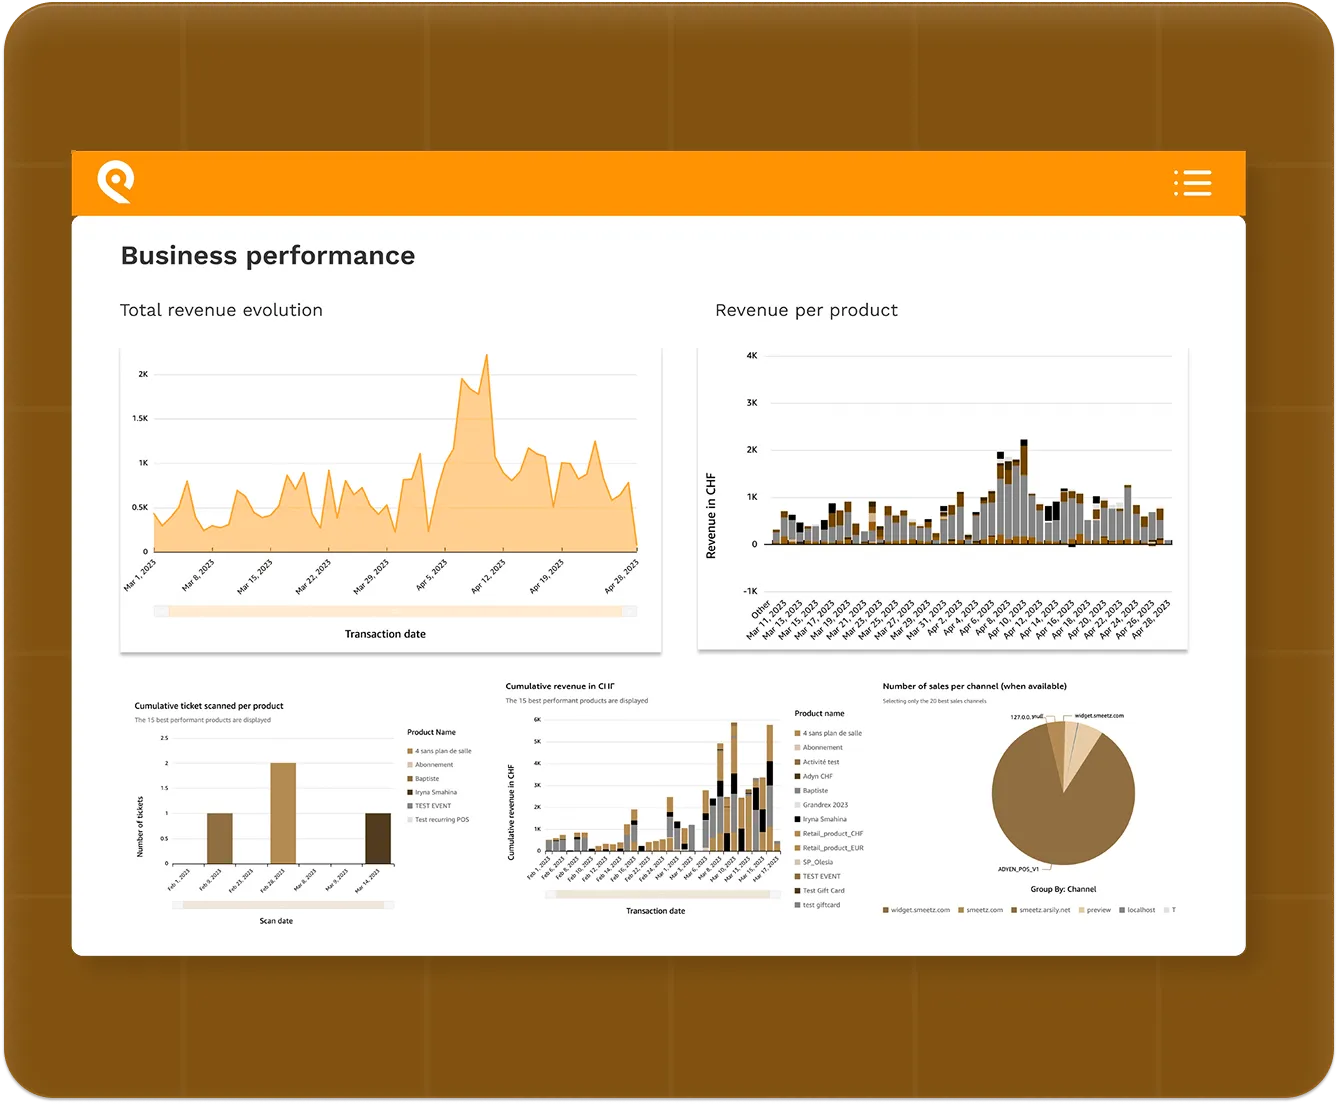
Task: Click the Cumulative revenue chart's date range slider
Action: [x=663, y=895]
